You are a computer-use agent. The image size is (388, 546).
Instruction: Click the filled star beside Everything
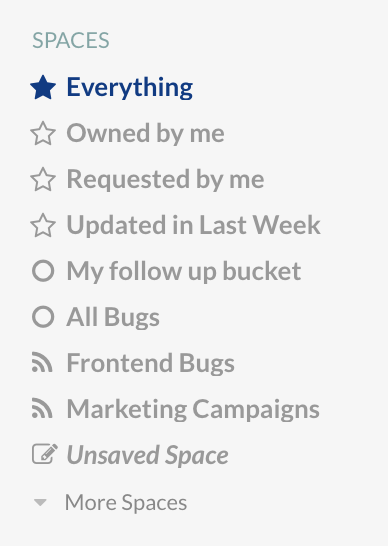pos(43,87)
